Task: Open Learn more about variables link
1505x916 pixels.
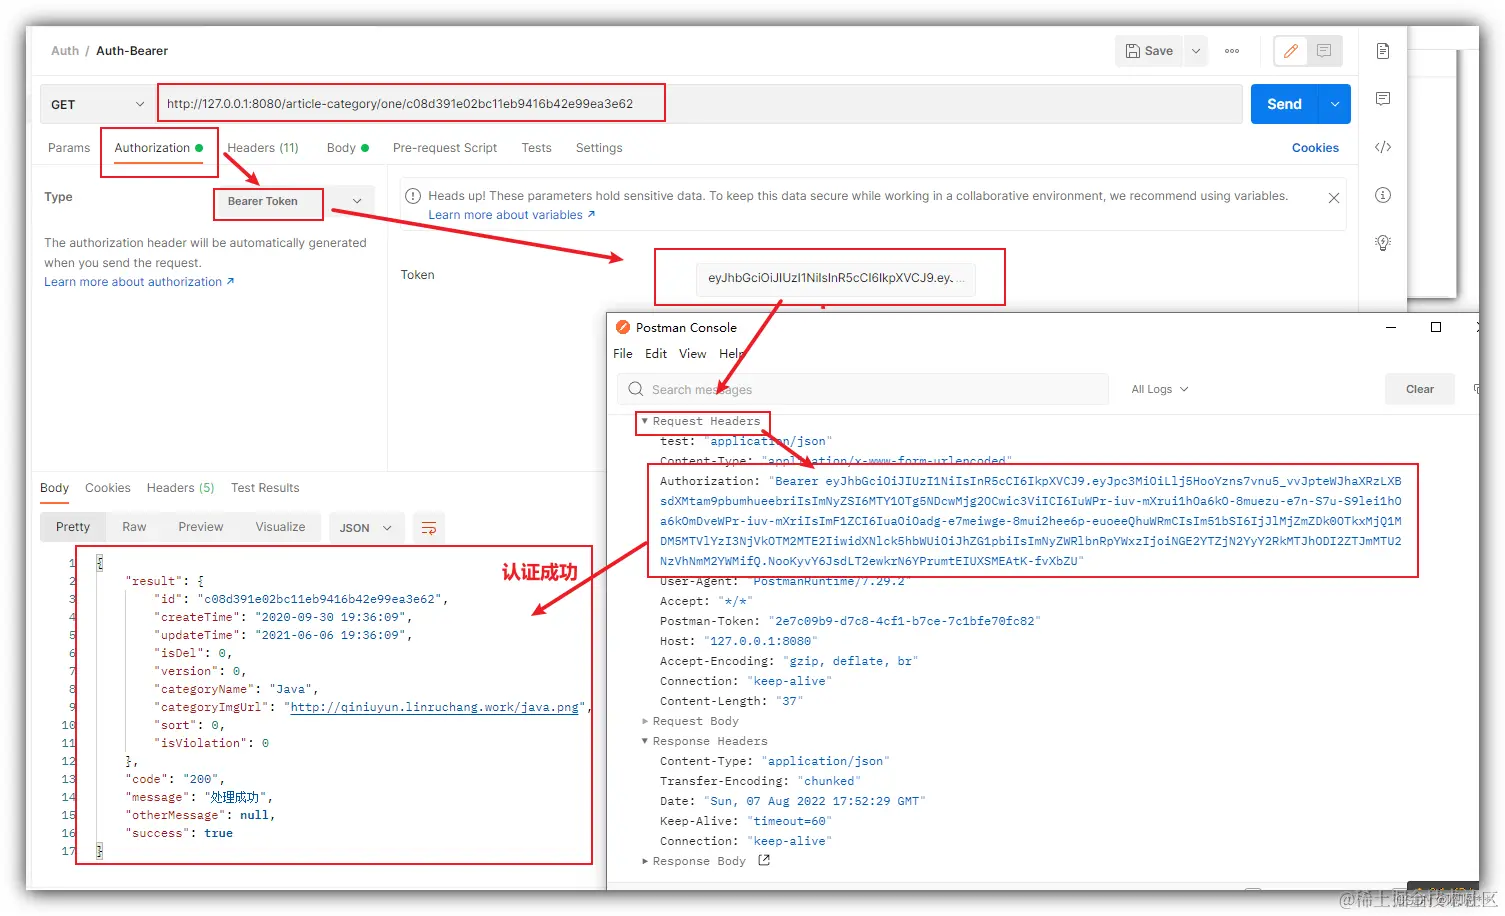Action: [x=512, y=215]
